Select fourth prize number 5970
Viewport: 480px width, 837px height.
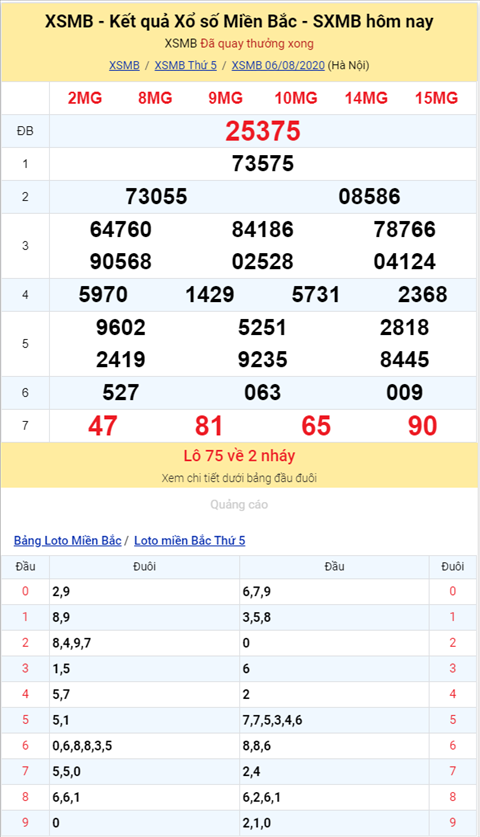click(103, 295)
